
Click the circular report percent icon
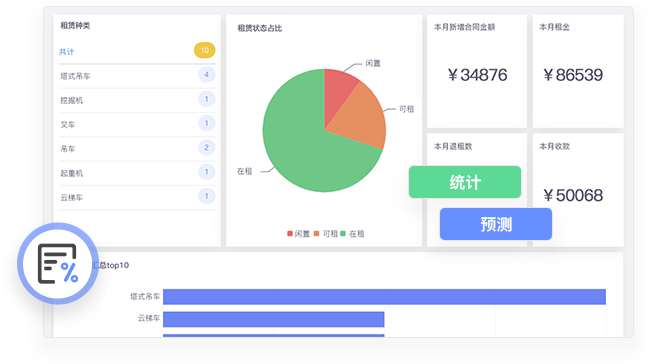(x=58, y=264)
